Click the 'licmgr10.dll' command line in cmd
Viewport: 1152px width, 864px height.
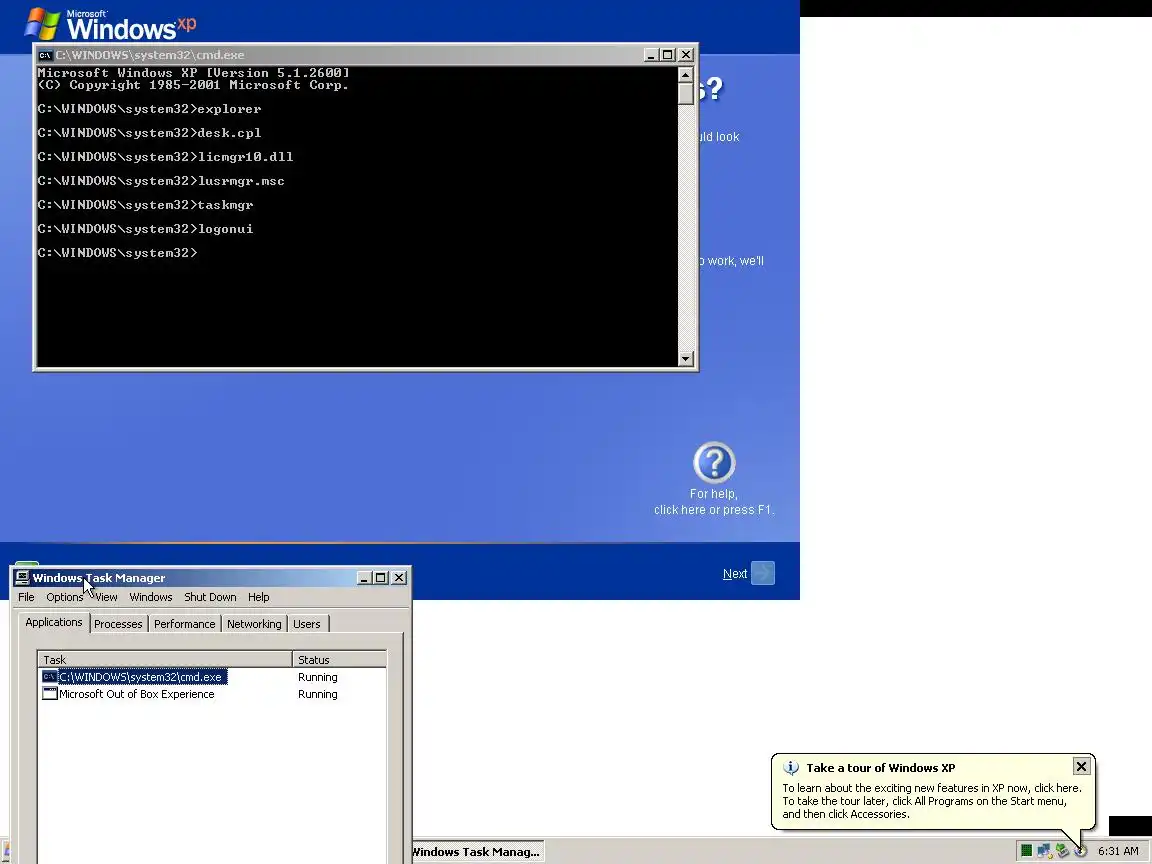(x=165, y=157)
